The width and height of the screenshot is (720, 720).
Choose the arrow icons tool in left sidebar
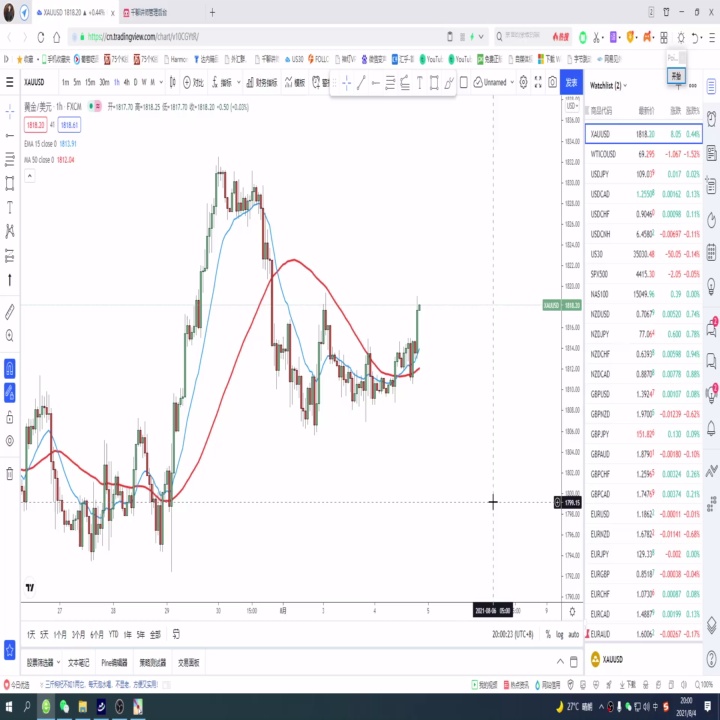point(9,279)
